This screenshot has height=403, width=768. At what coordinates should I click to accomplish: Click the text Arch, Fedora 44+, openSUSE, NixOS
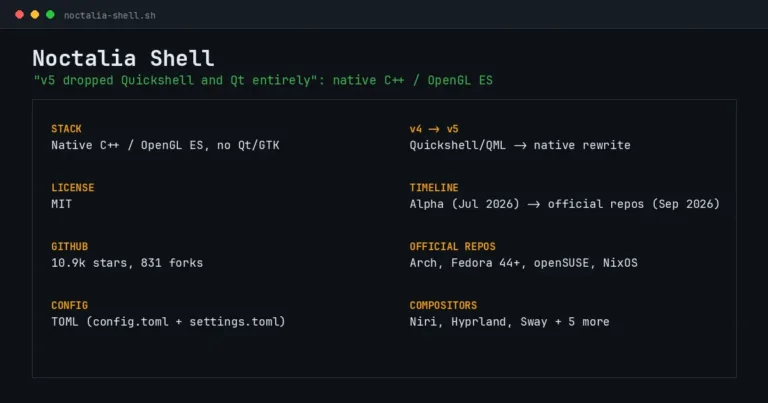tap(524, 263)
